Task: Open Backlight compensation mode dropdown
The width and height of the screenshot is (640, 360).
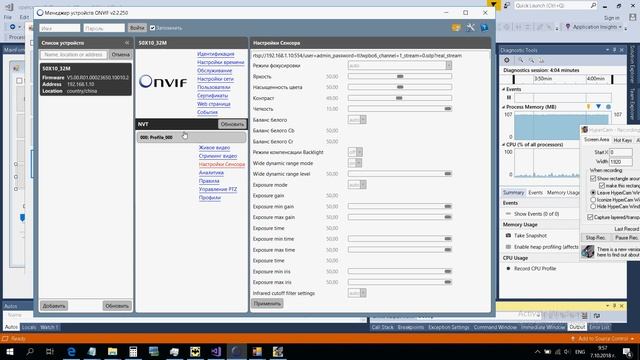Action: pyautogui.click(x=359, y=152)
